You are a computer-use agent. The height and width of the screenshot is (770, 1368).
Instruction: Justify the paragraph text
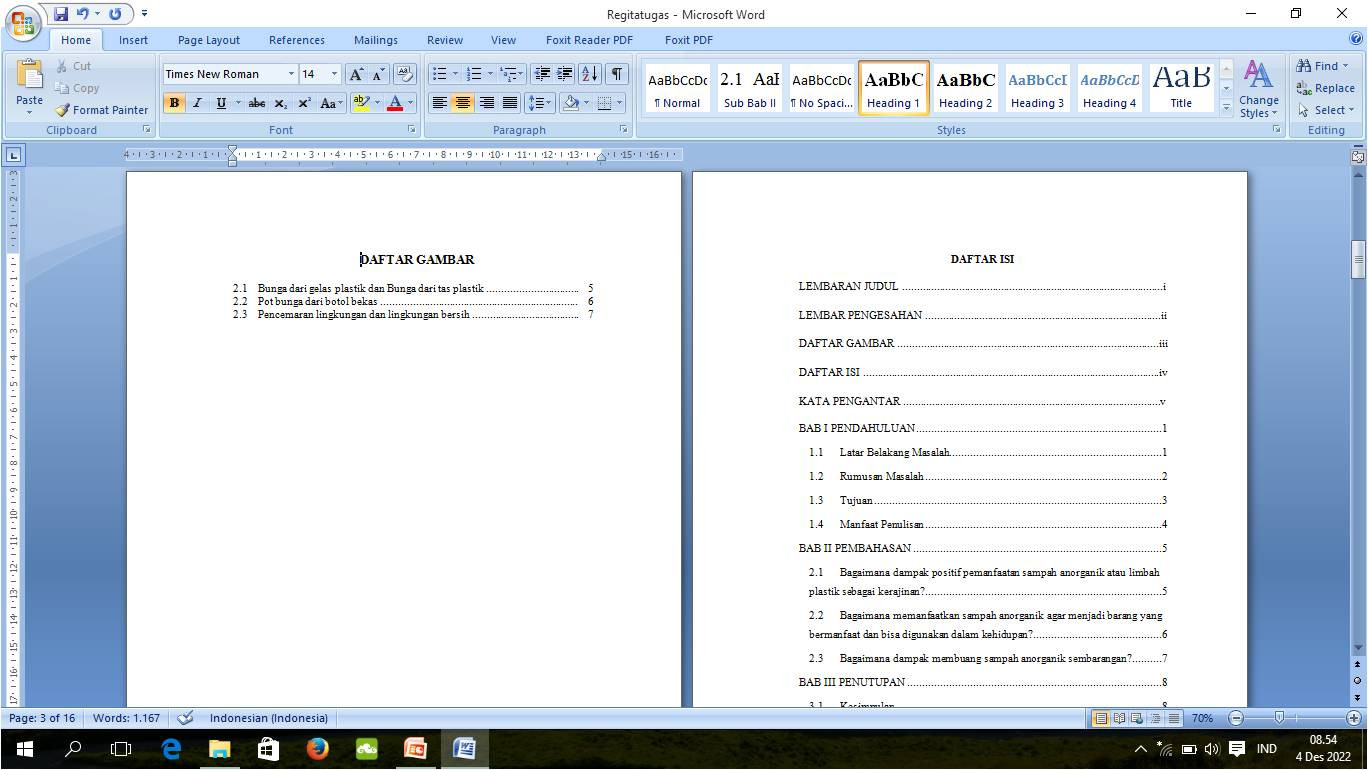[509, 103]
